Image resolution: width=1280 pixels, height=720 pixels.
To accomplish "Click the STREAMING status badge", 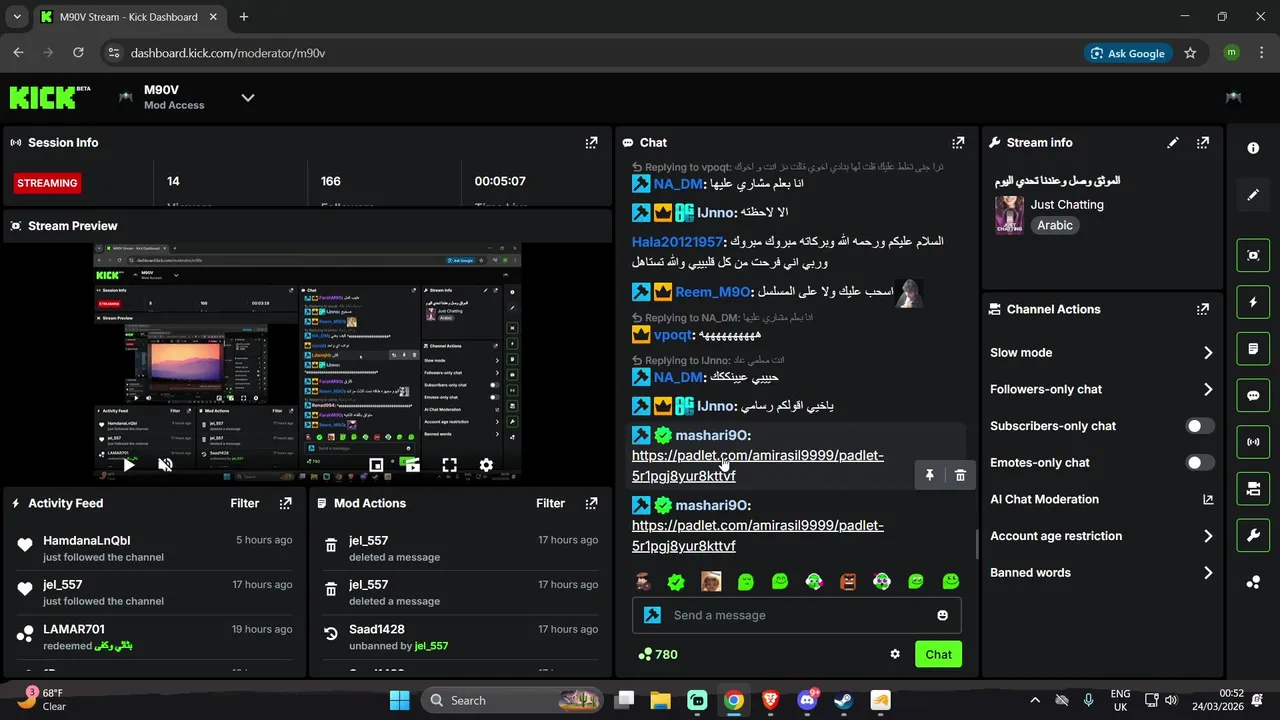I will click(47, 183).
